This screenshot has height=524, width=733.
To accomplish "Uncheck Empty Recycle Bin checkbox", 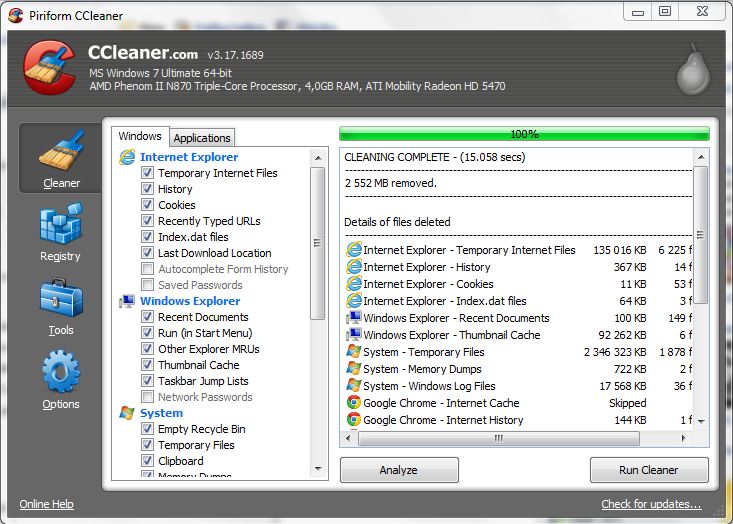I will click(x=147, y=428).
